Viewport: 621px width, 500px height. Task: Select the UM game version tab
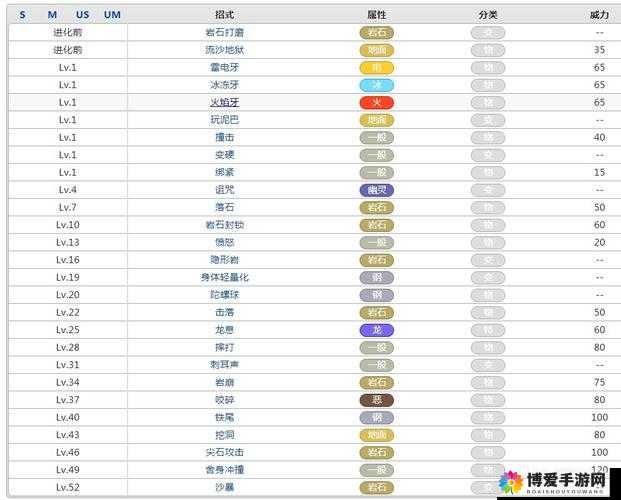click(112, 15)
